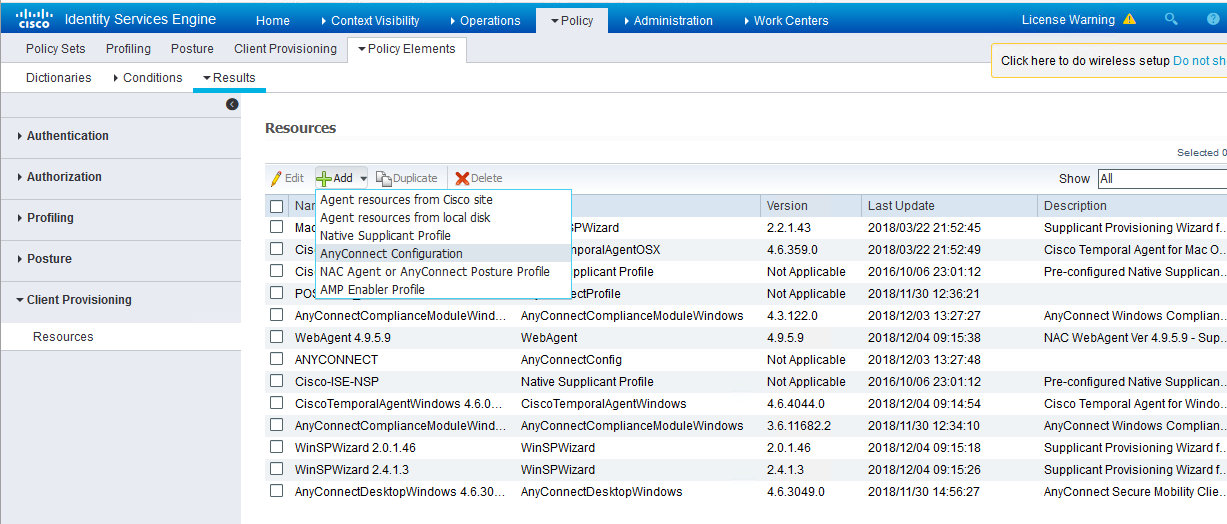Click the timestamp 2018/12/04 09:15:38
The height and width of the screenshot is (524, 1227).
(x=924, y=338)
